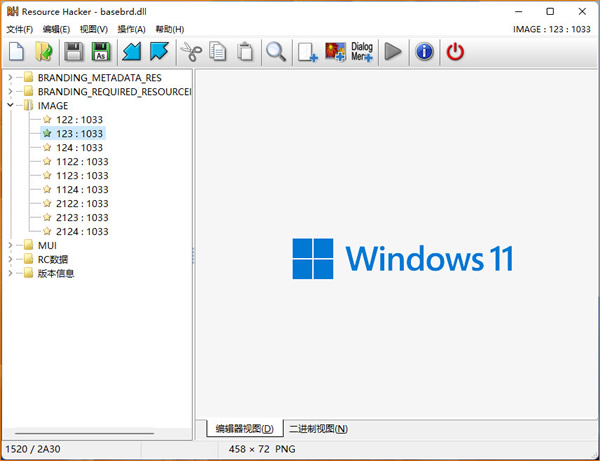Viewport: 600px width, 461px height.
Task: Click the 1520 / 2A30 status text
Action: [33, 449]
